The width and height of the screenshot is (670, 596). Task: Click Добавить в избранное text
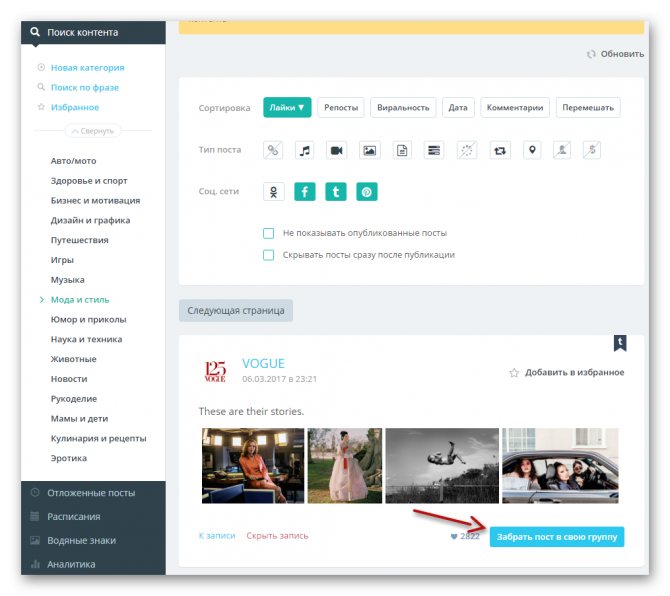pyautogui.click(x=575, y=373)
